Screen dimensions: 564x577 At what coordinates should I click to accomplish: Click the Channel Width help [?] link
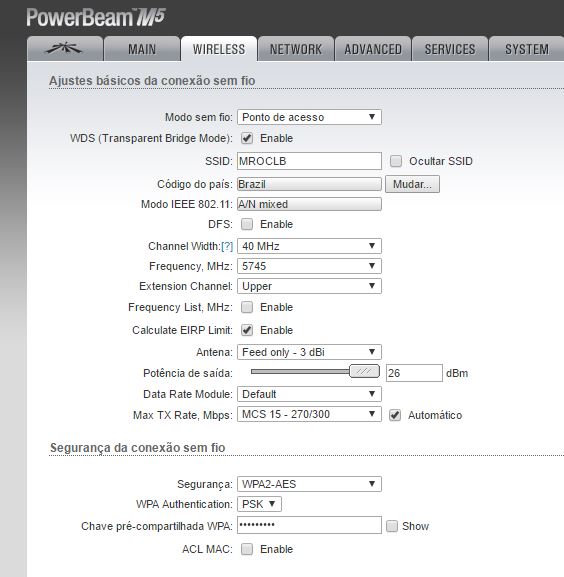[227, 246]
